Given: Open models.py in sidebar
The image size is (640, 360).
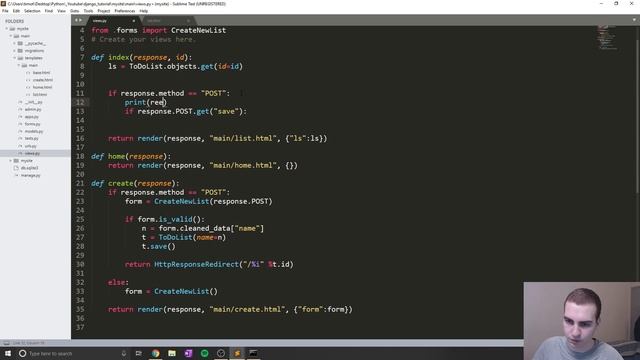Looking at the screenshot, I should [x=34, y=131].
